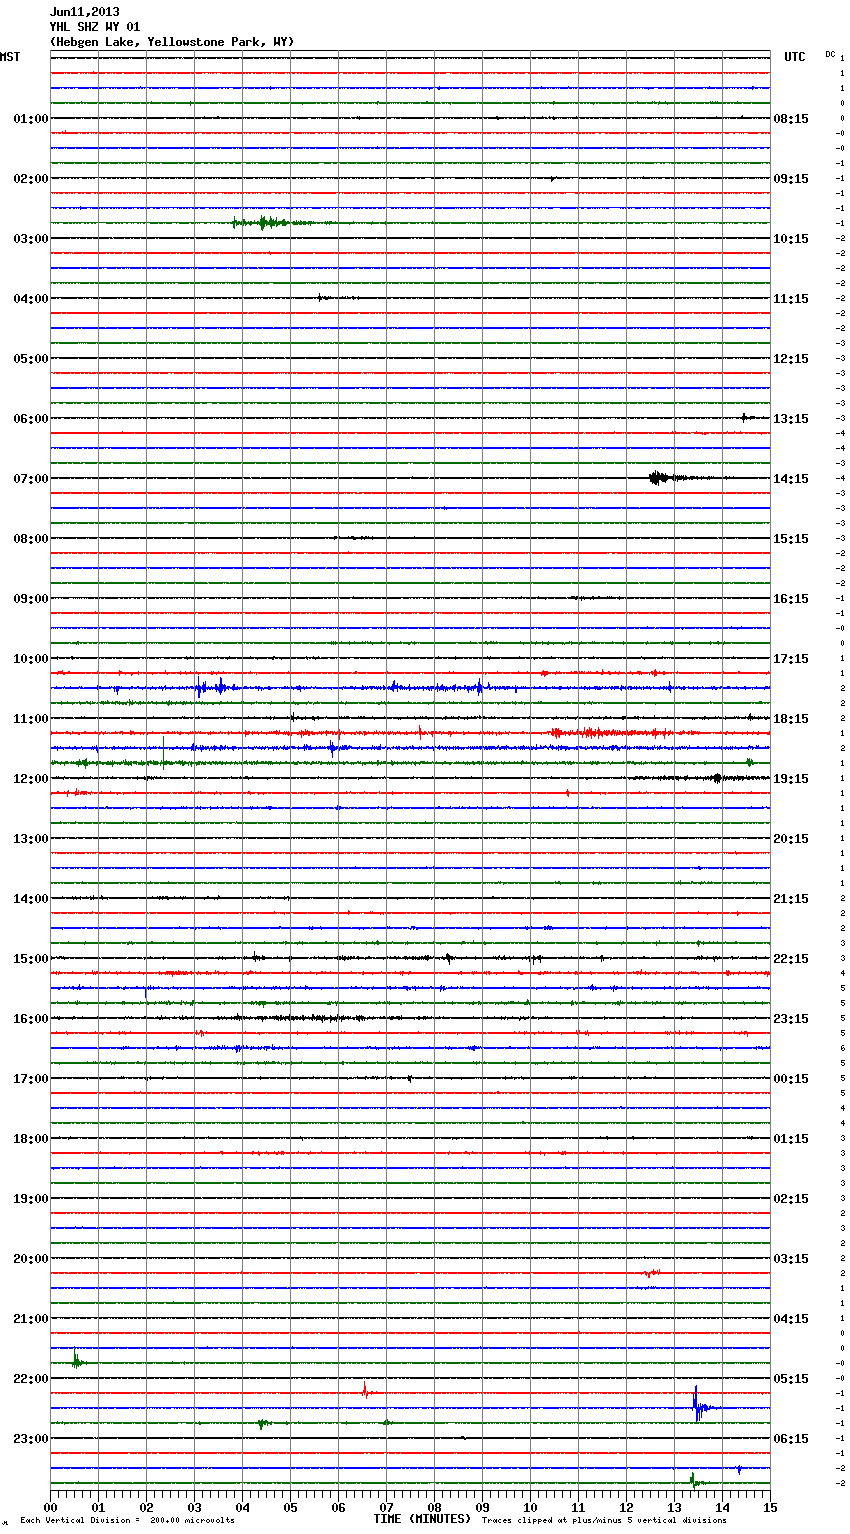Select the 12:00 MST row label
The height and width of the screenshot is (1534, 850).
pyautogui.click(x=30, y=779)
